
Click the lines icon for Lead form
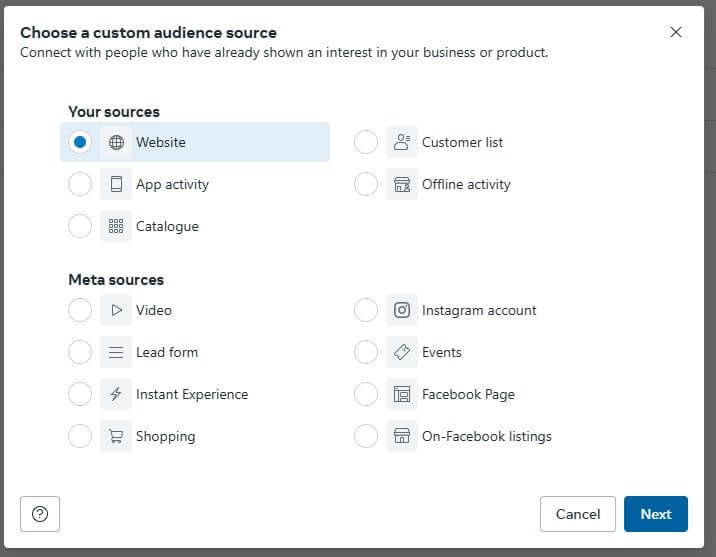pyautogui.click(x=116, y=352)
